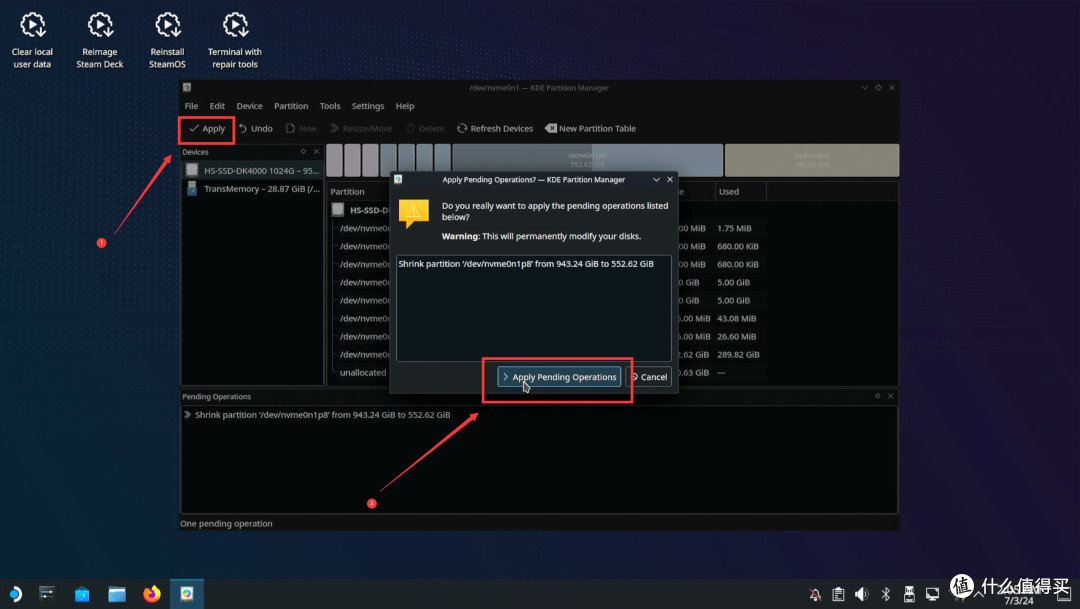Open the Edit menu
1080x609 pixels.
click(x=217, y=106)
